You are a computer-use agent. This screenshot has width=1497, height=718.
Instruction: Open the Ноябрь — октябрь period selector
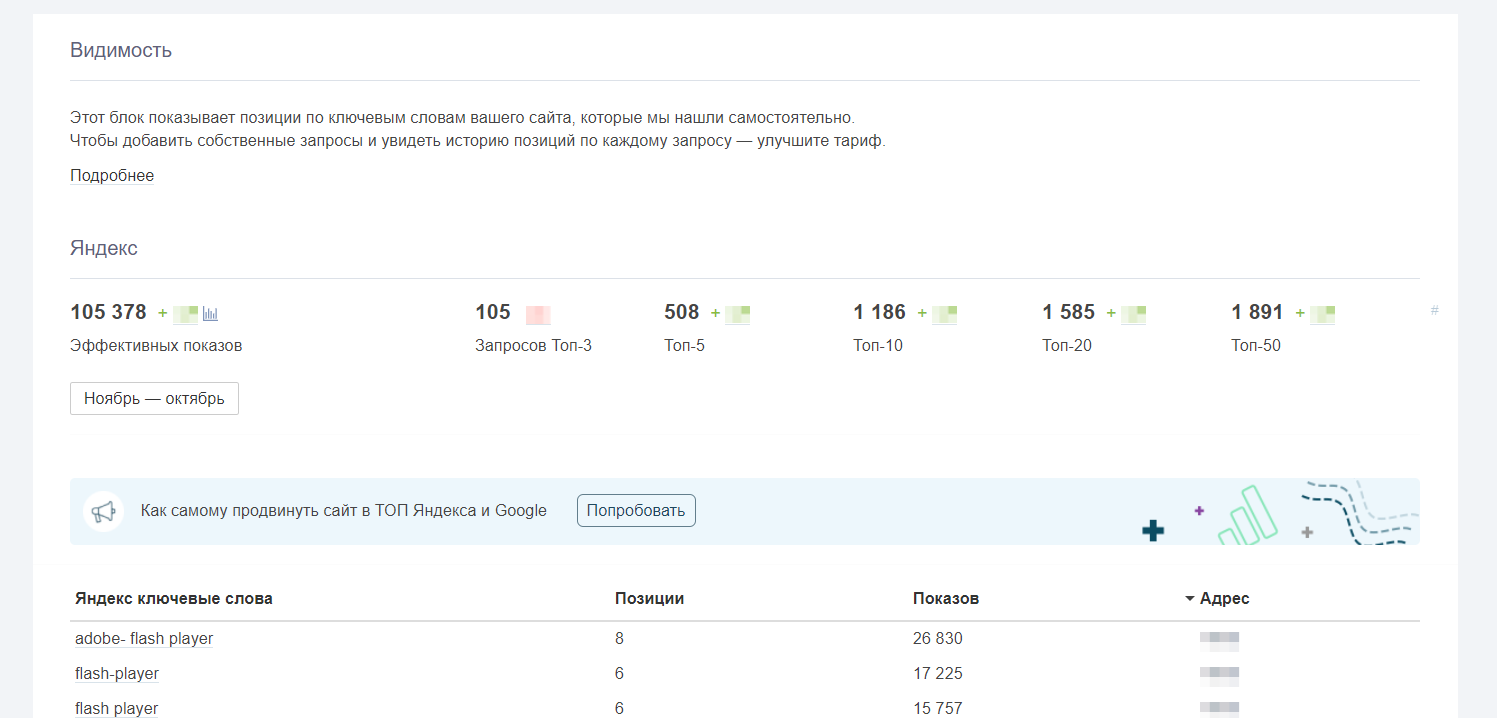click(154, 398)
